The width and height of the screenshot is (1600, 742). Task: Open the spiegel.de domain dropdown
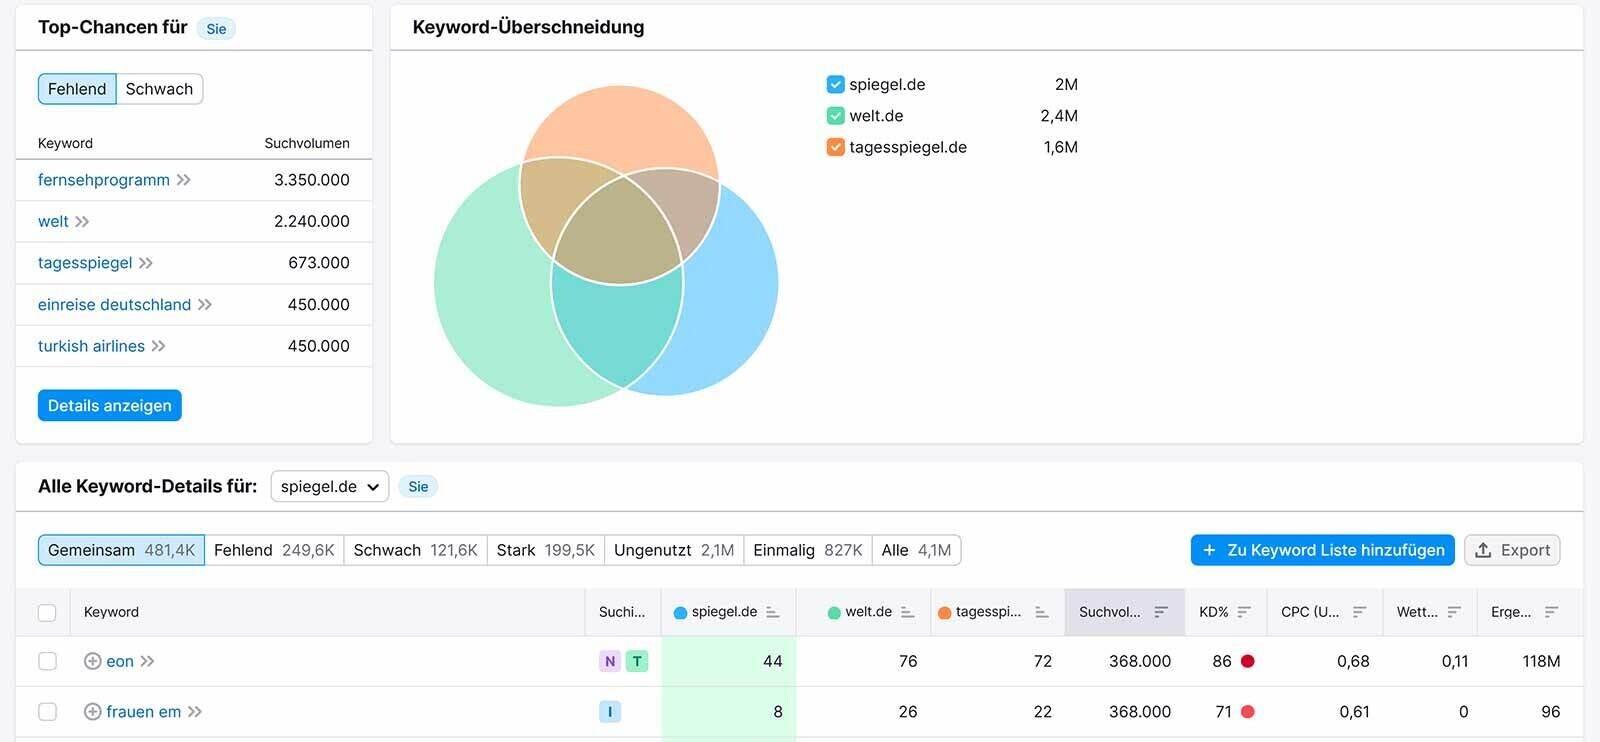point(330,487)
